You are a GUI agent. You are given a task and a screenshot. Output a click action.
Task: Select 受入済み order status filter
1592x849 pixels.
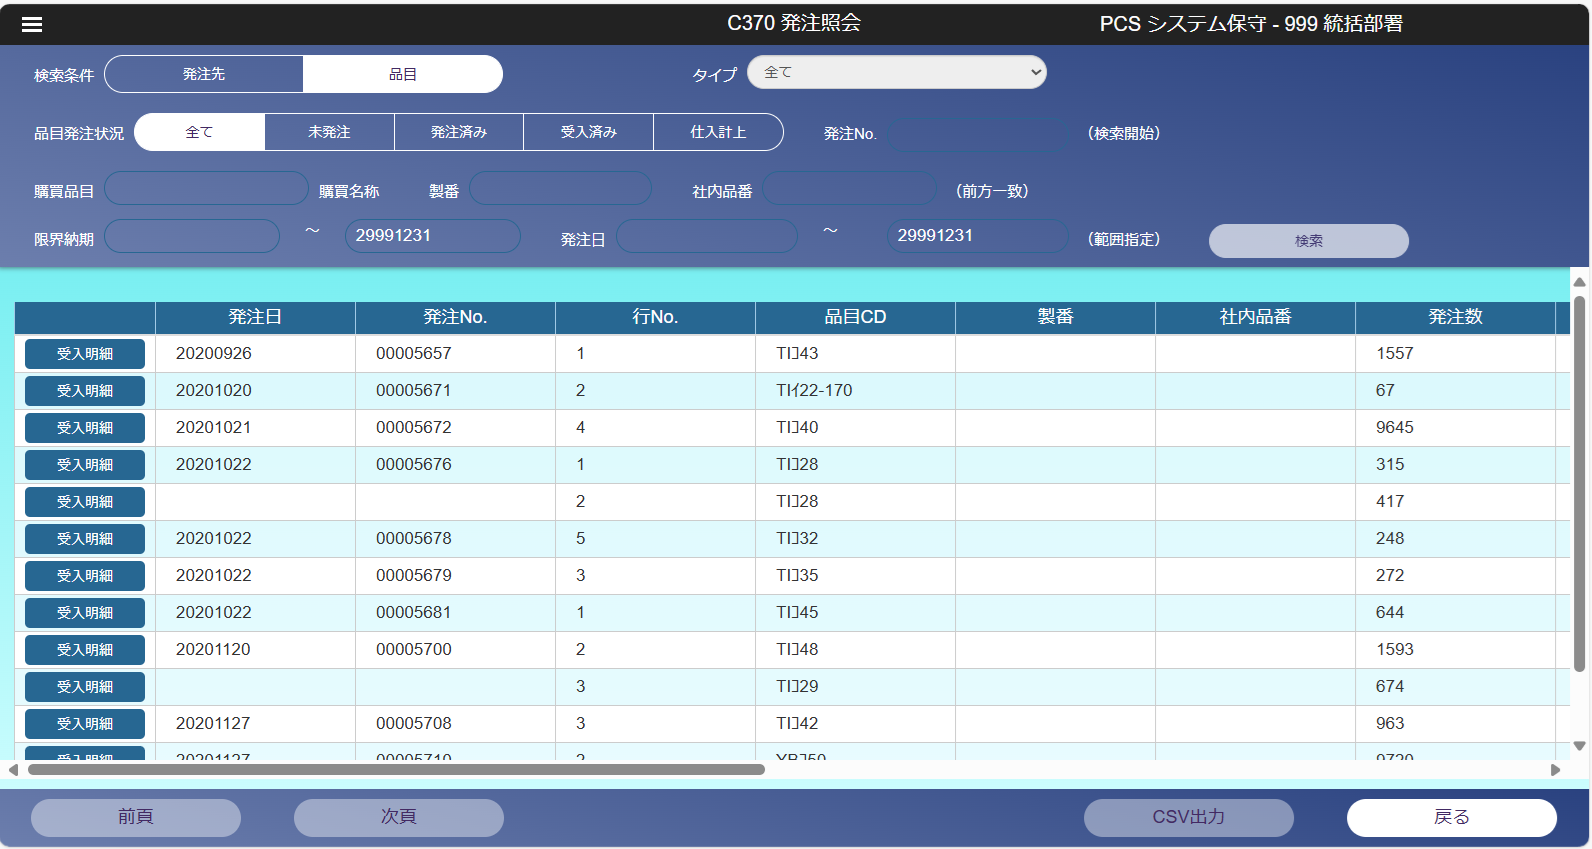coord(589,132)
